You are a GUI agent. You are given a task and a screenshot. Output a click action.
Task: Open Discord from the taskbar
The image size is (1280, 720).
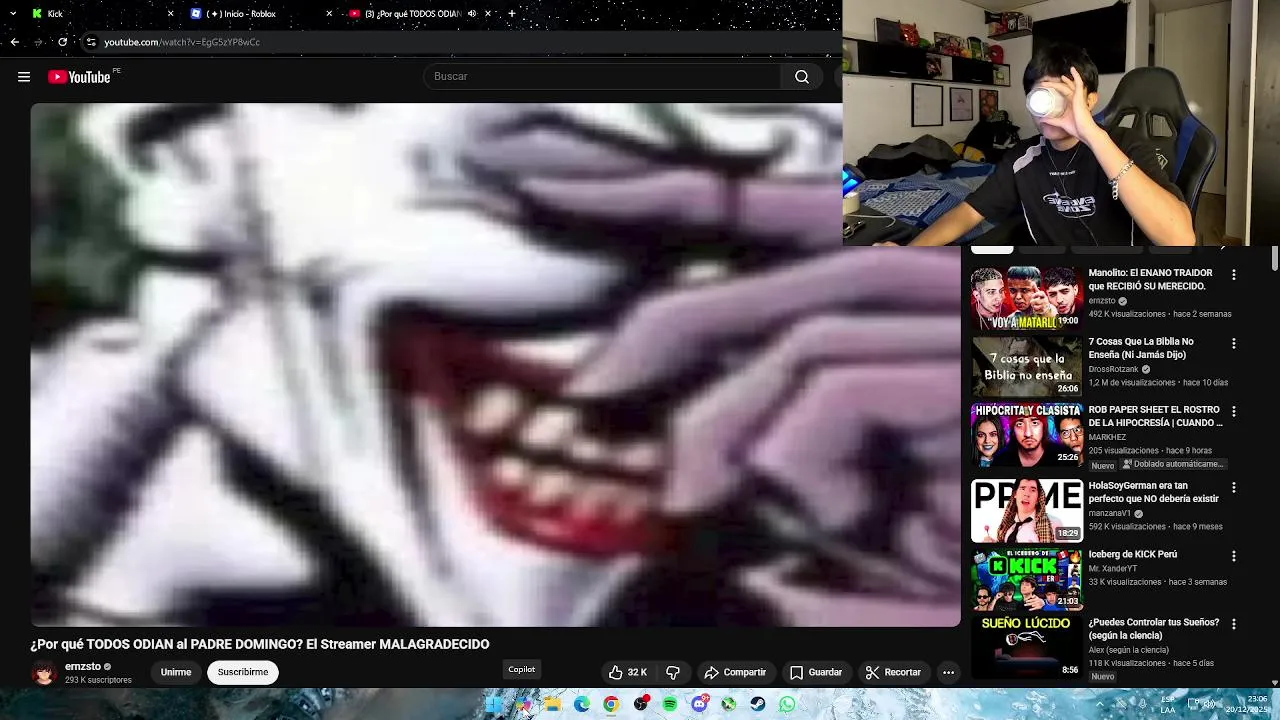(x=699, y=704)
